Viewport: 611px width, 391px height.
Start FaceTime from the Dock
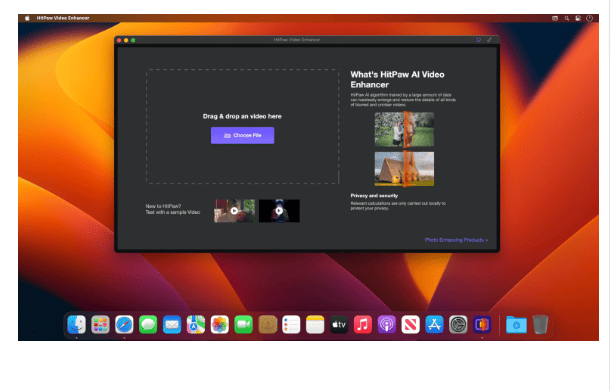244,324
